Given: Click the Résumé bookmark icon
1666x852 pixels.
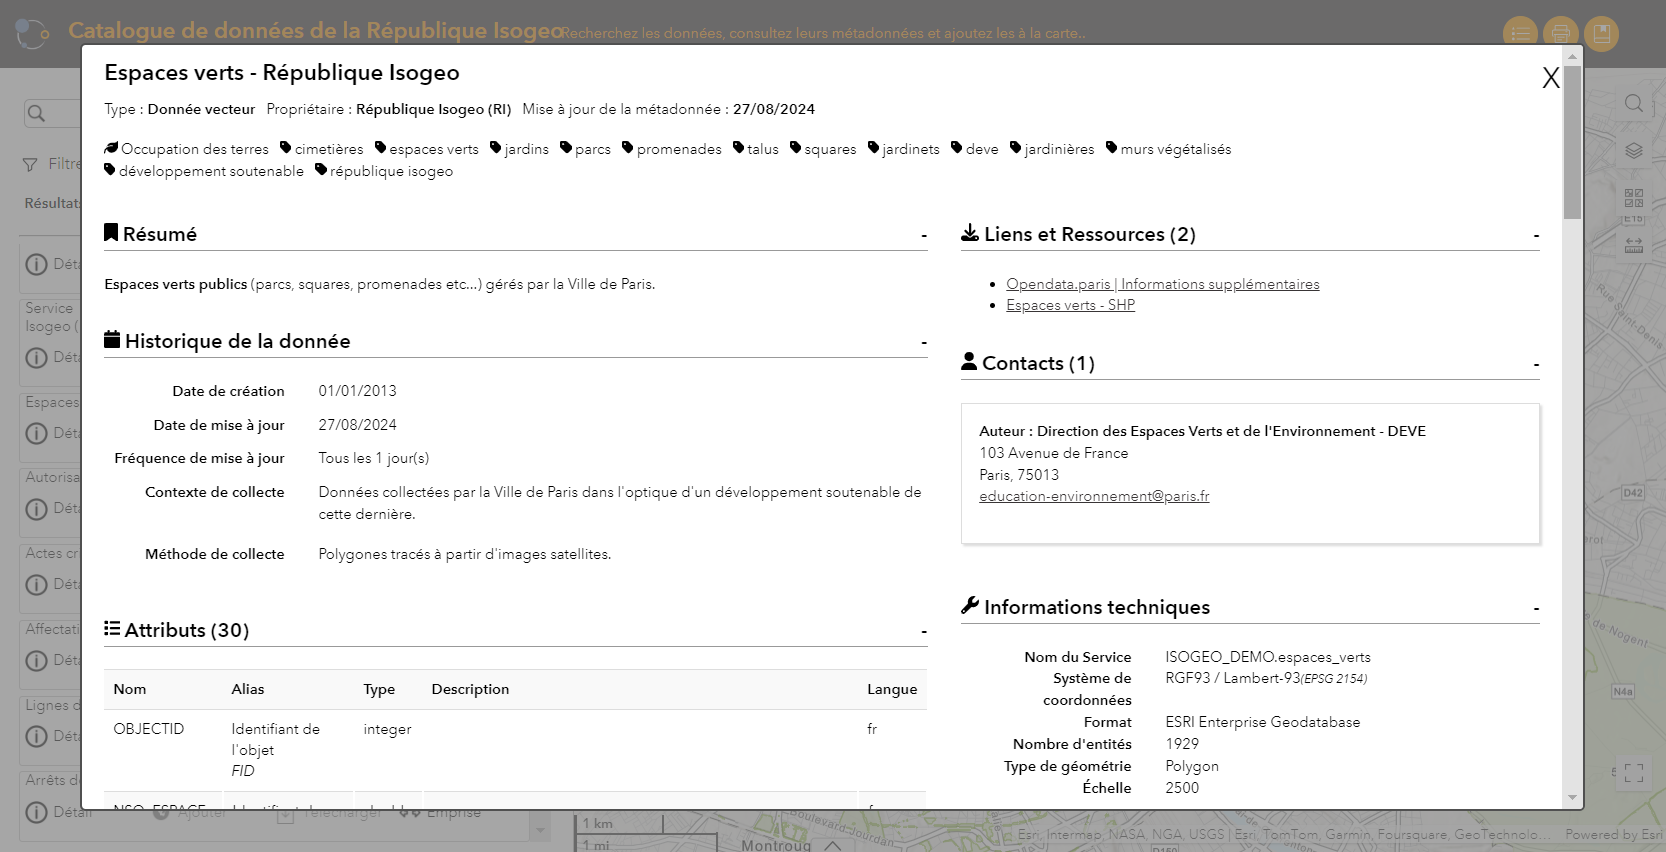Looking at the screenshot, I should [x=111, y=233].
